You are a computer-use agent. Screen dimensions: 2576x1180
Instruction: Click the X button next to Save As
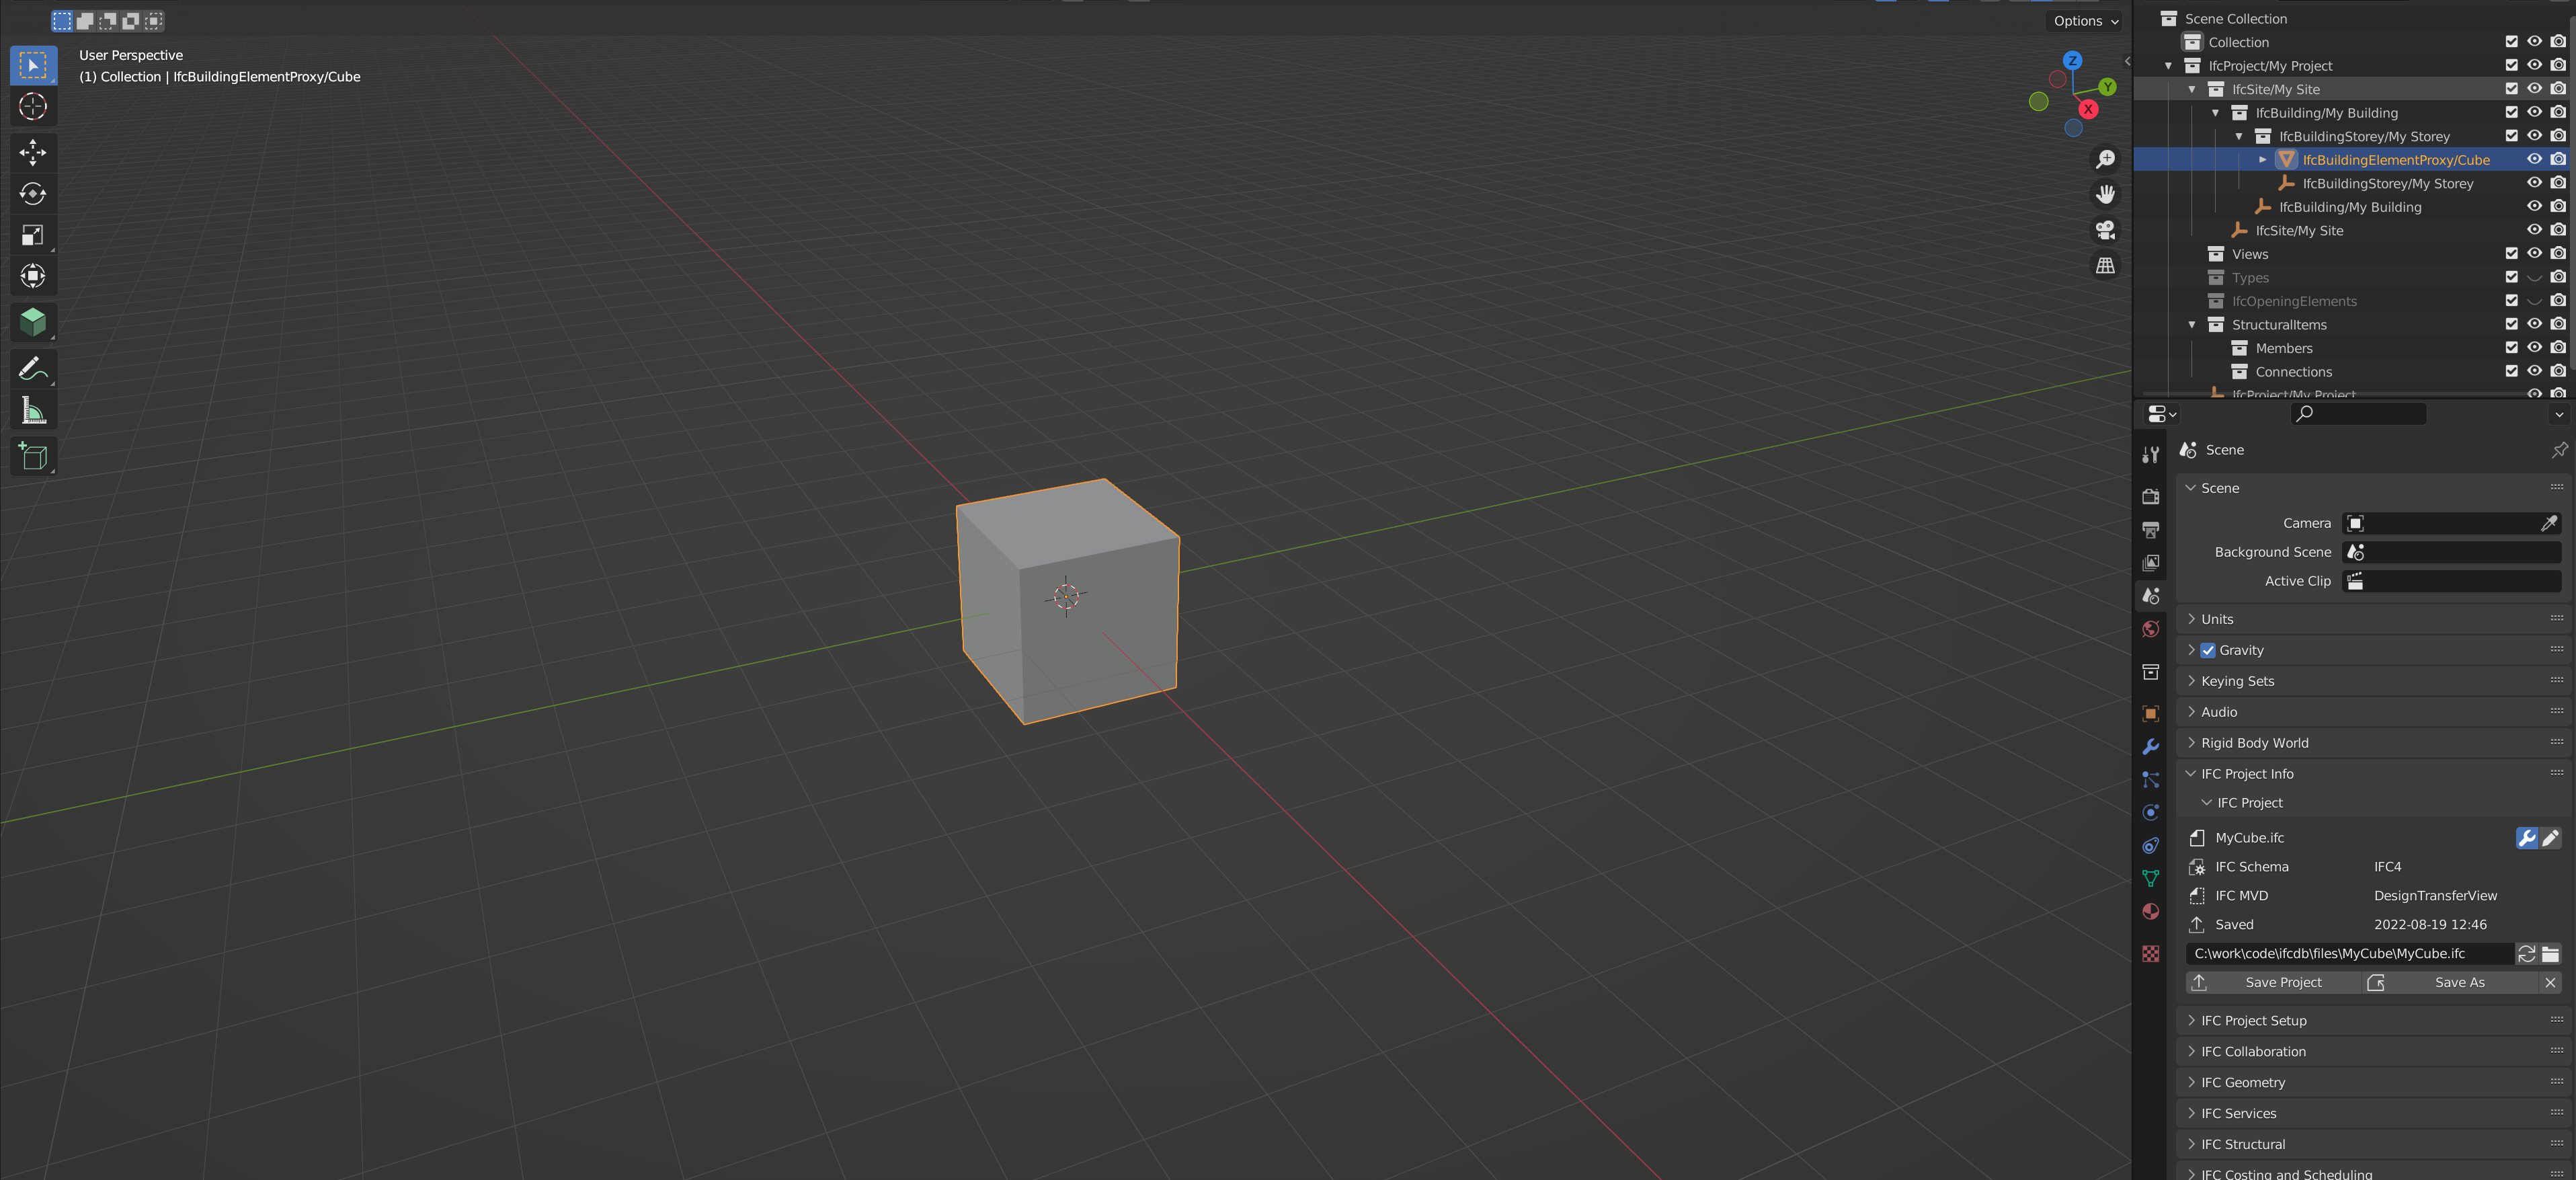point(2550,982)
